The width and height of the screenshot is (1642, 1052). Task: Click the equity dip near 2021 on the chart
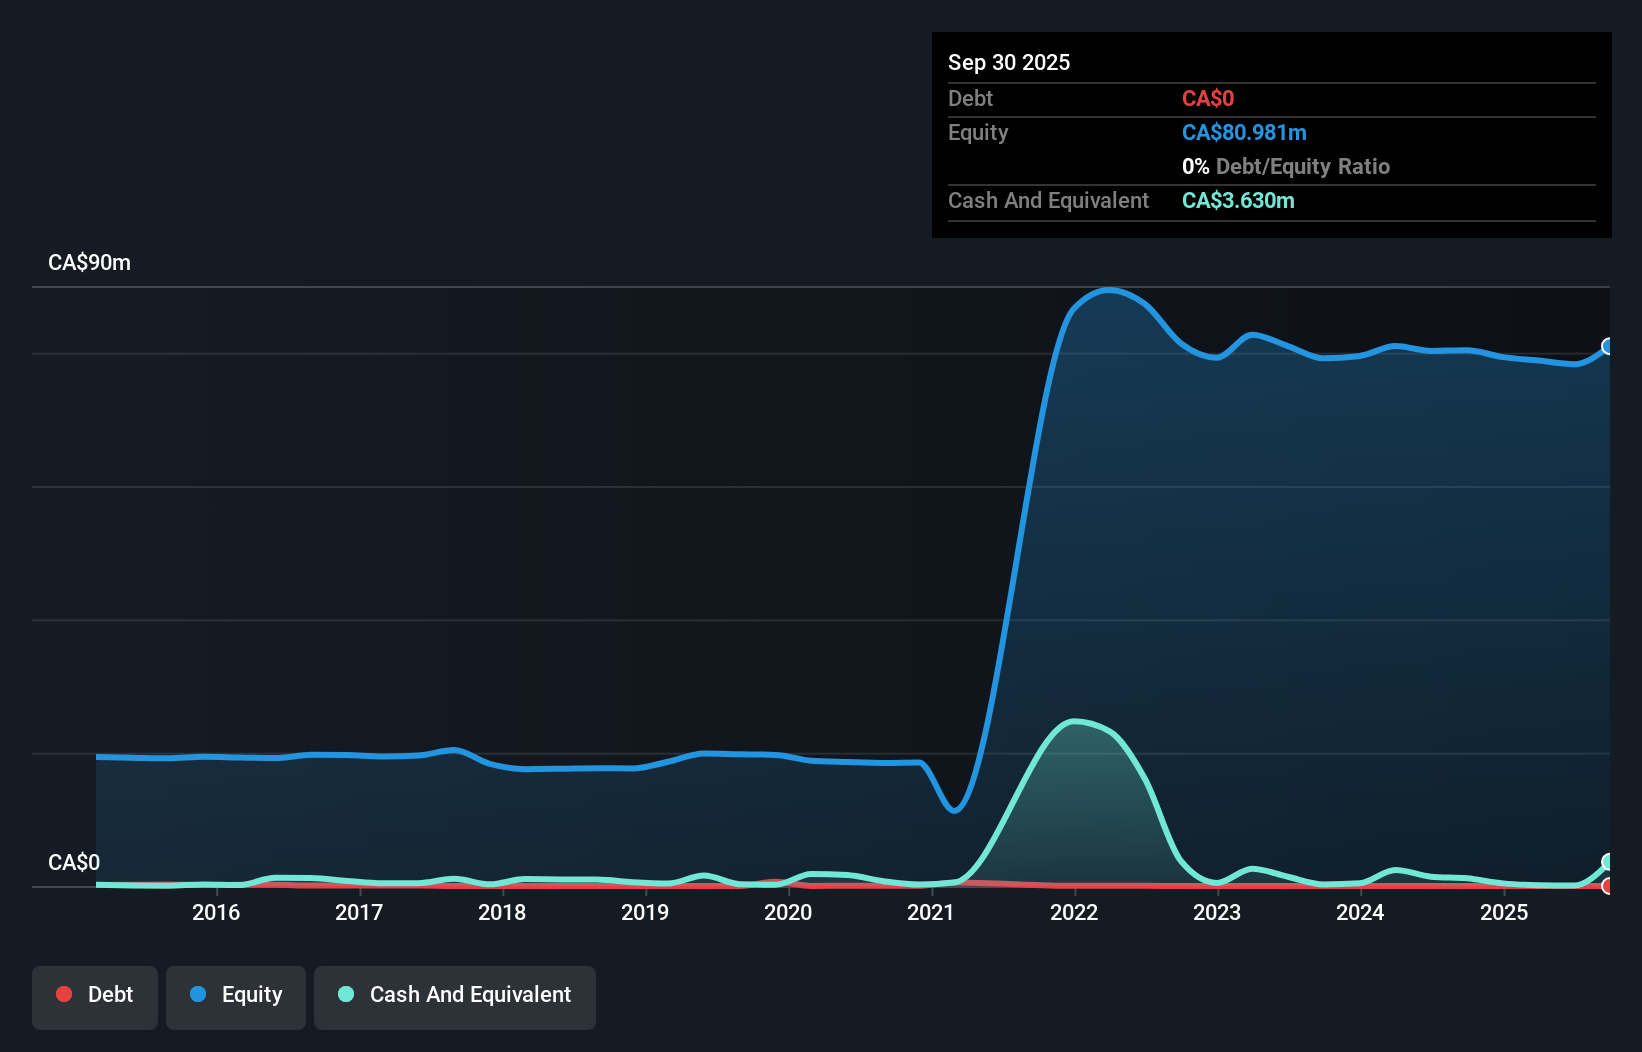pyautogui.click(x=955, y=811)
